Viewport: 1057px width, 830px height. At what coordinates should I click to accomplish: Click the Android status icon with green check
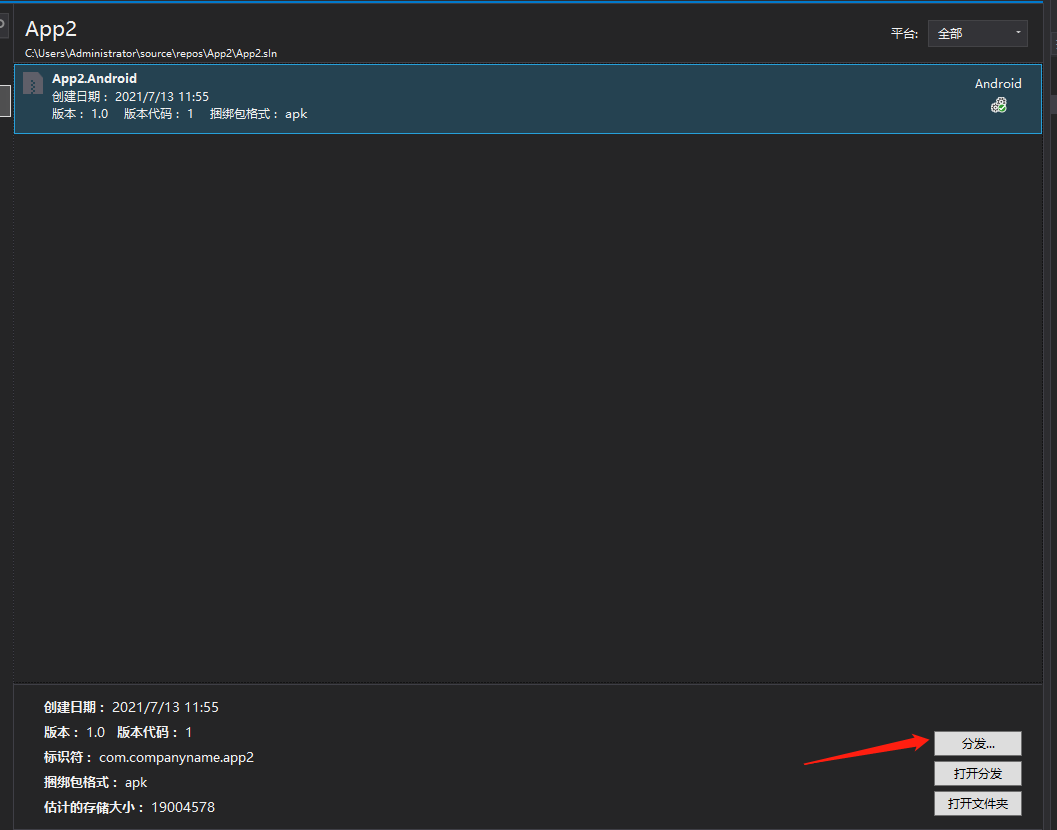click(x=998, y=105)
